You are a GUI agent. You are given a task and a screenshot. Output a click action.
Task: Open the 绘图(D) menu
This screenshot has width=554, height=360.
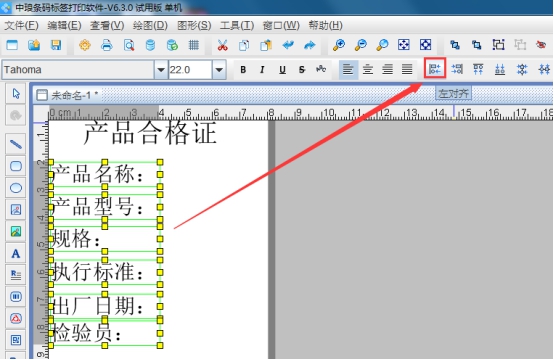150,25
